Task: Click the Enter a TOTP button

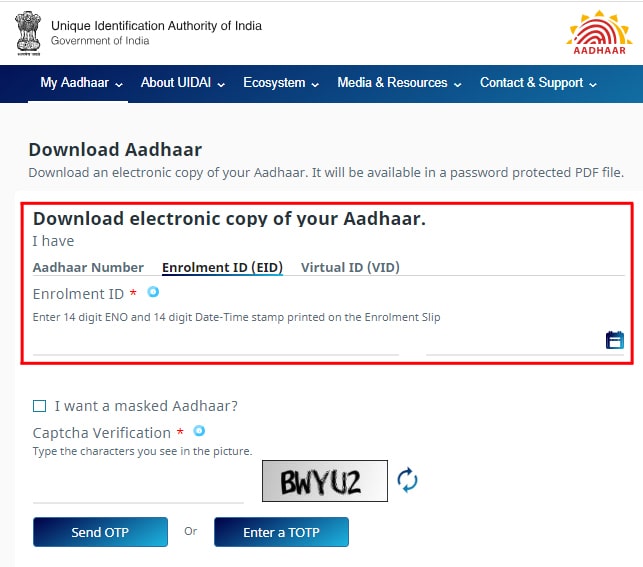Action: click(x=281, y=532)
